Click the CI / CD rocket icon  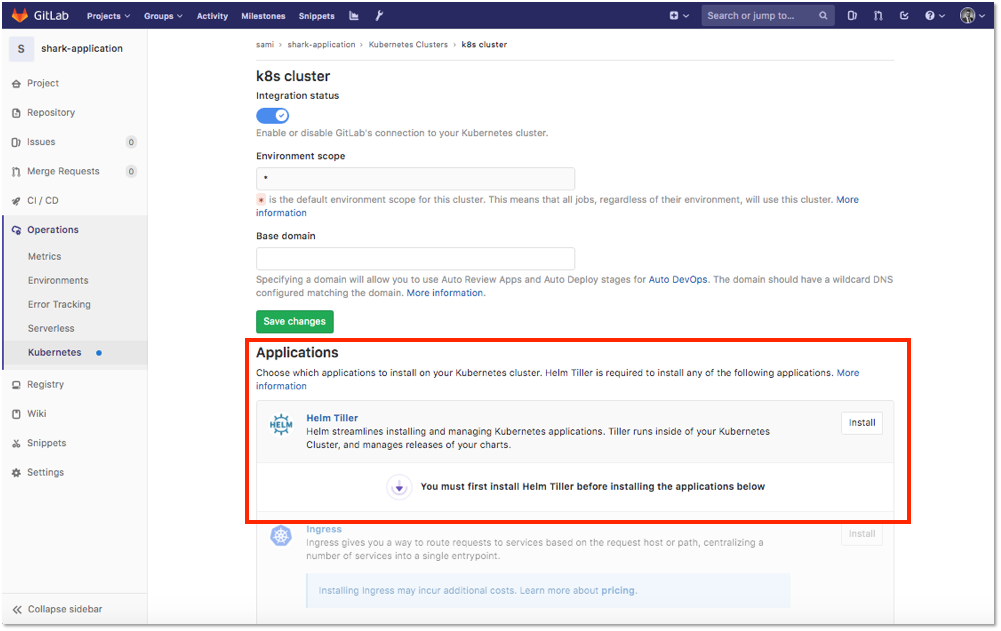(17, 201)
